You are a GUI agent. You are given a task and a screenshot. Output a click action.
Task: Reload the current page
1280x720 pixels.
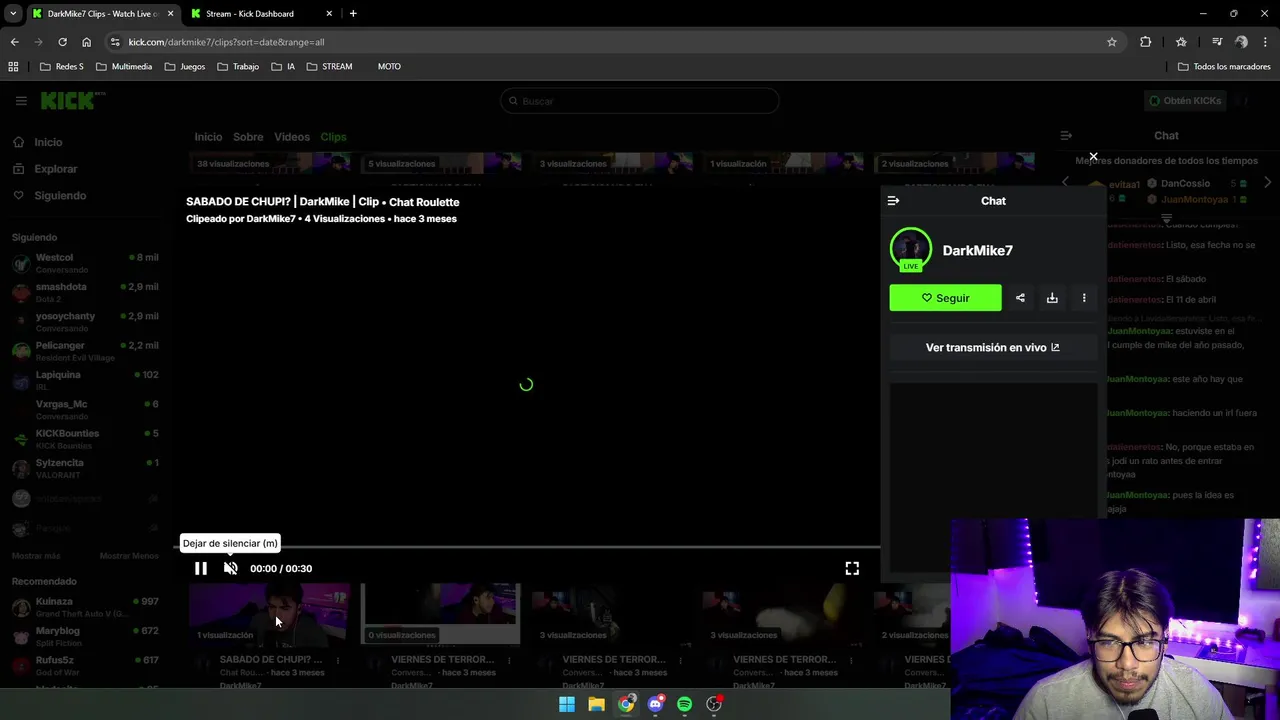(62, 42)
